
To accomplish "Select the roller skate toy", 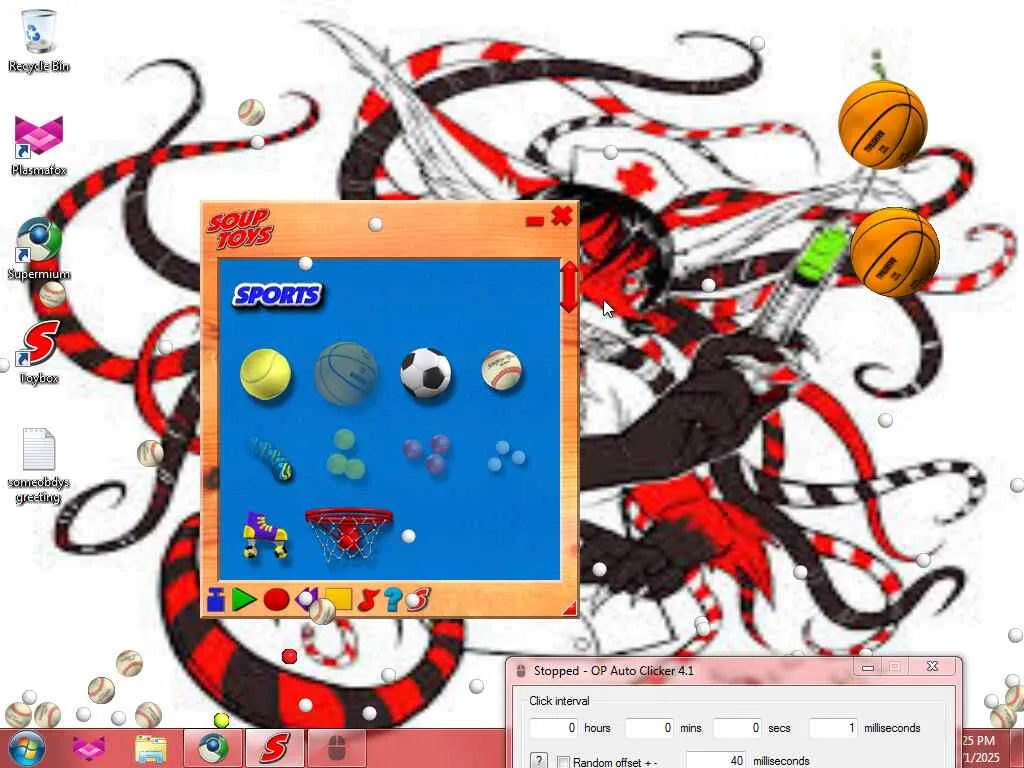I will [265, 535].
